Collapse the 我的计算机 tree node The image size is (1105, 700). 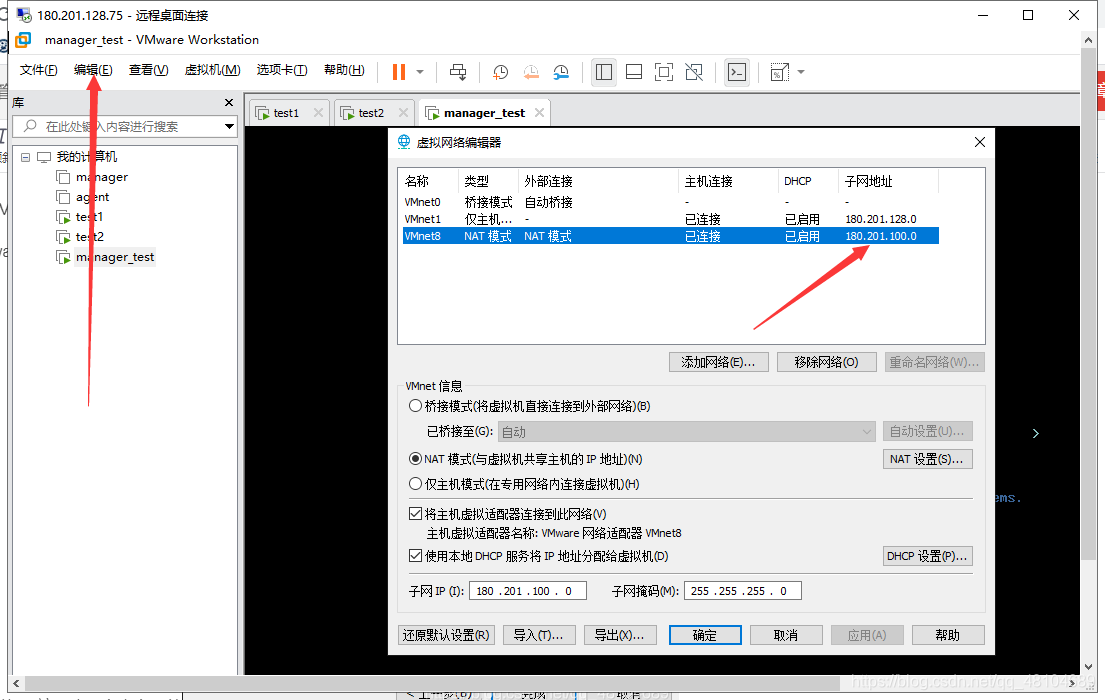tap(25, 157)
